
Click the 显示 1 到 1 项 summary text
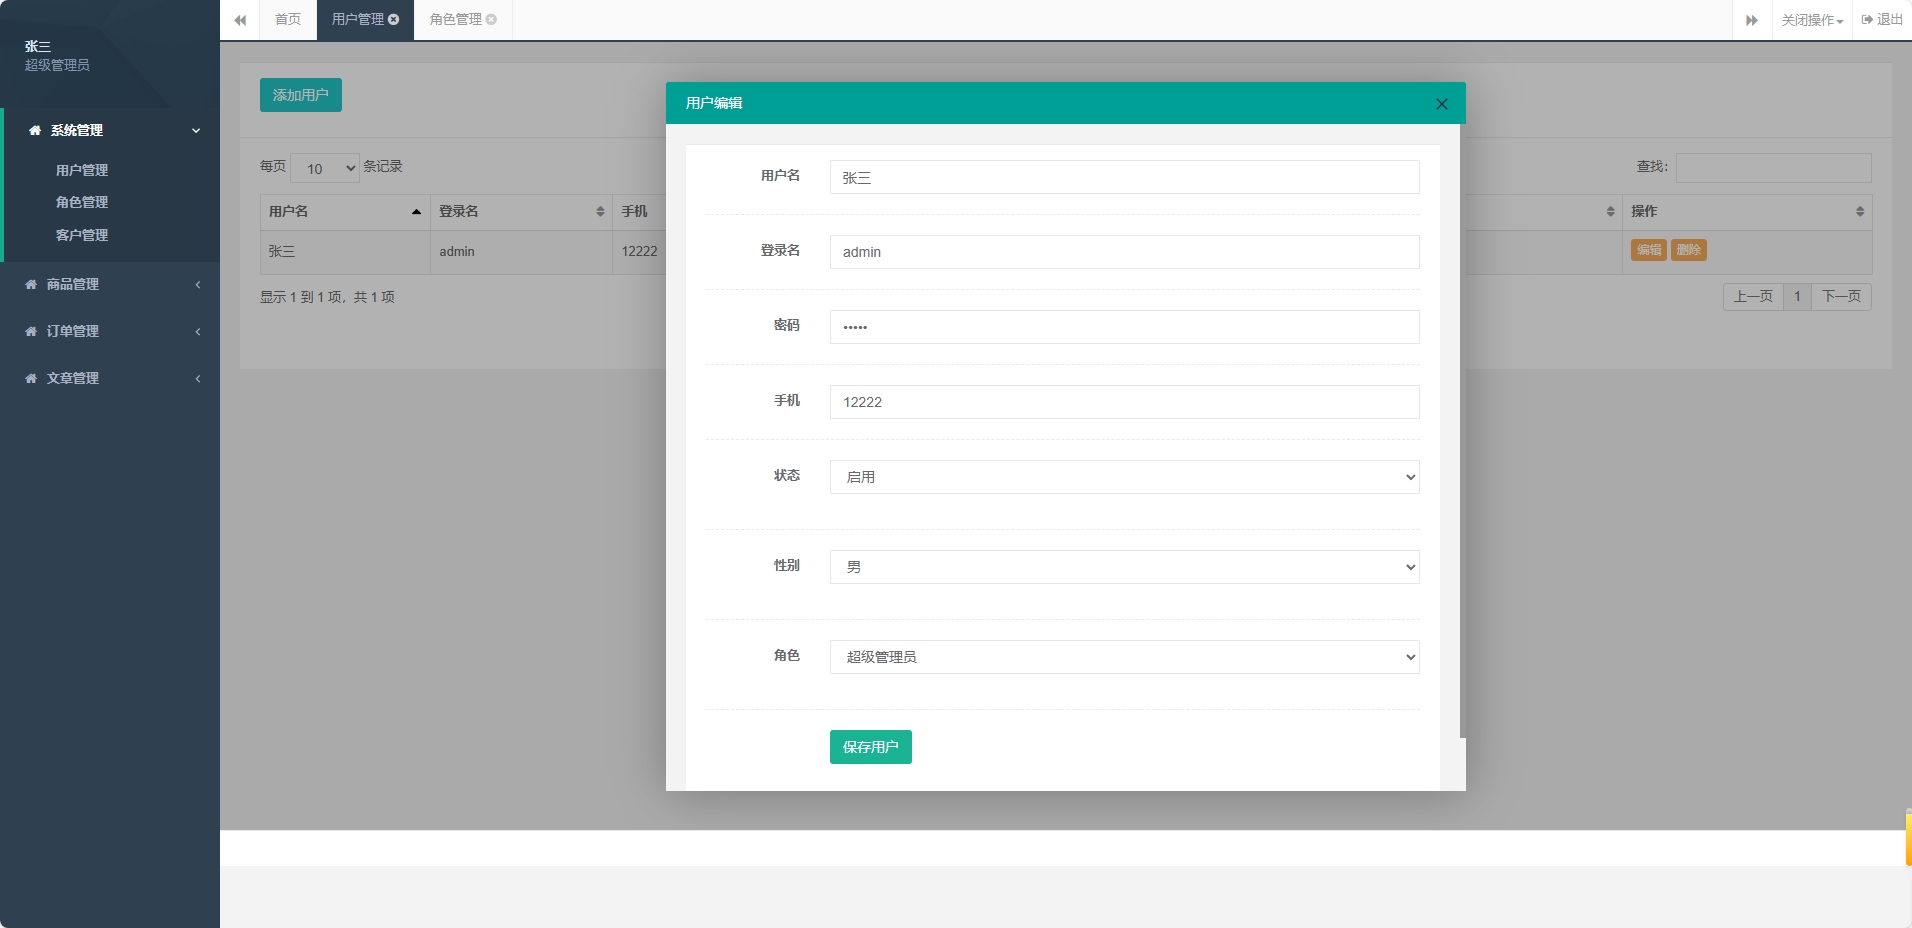tap(327, 298)
